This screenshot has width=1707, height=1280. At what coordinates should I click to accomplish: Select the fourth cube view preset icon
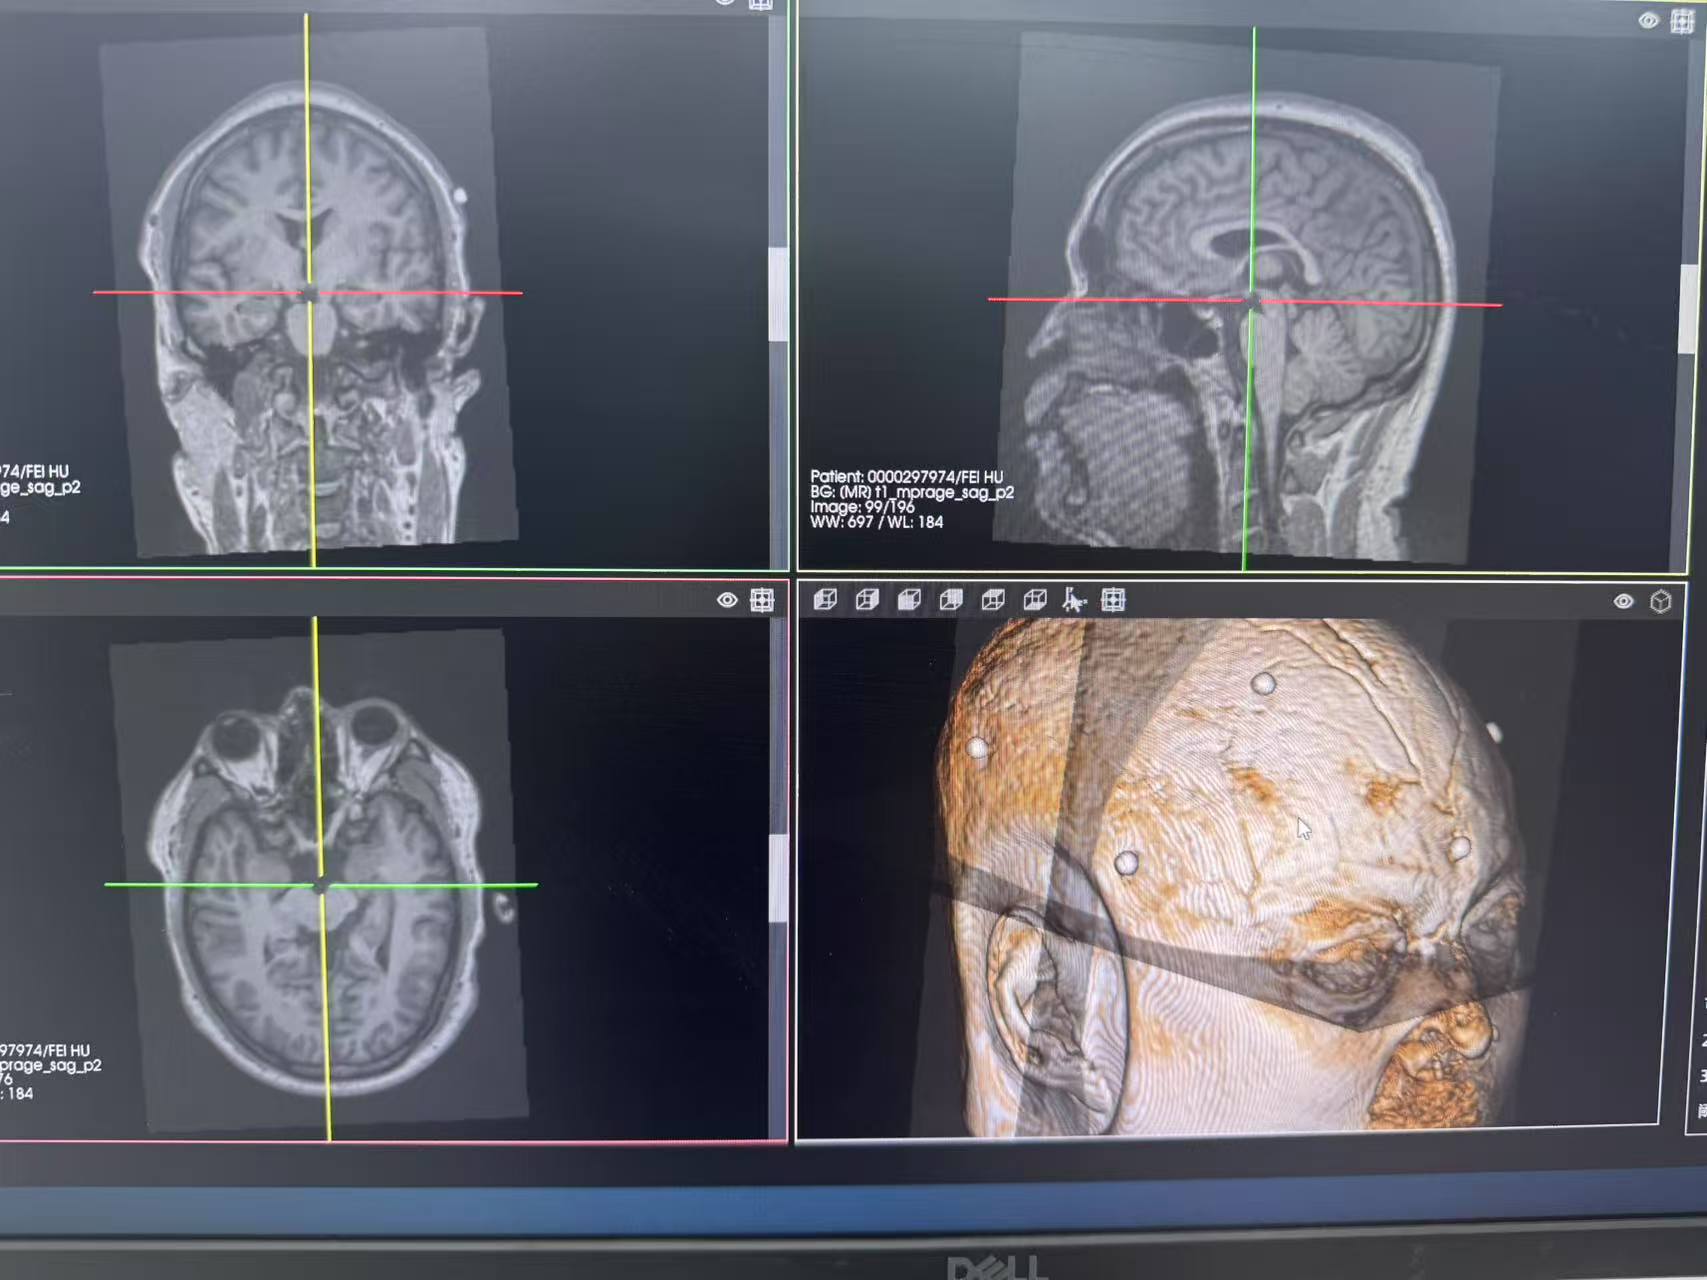(951, 599)
